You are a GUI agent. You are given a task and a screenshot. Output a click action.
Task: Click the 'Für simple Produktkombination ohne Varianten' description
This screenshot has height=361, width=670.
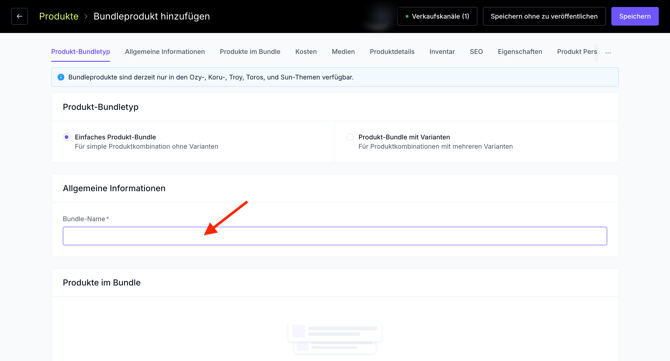(147, 147)
